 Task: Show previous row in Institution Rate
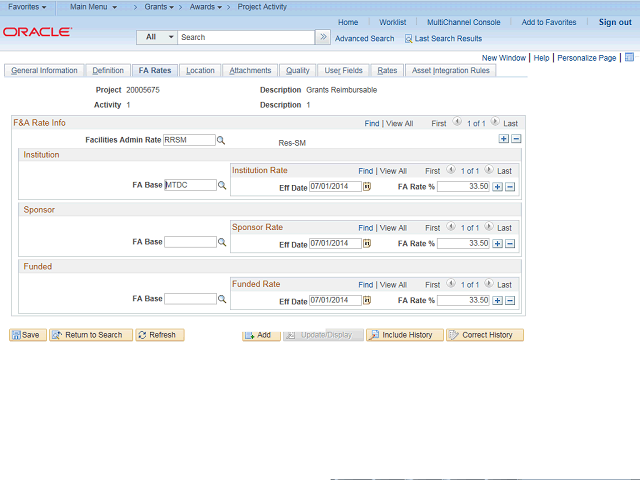[x=451, y=169]
